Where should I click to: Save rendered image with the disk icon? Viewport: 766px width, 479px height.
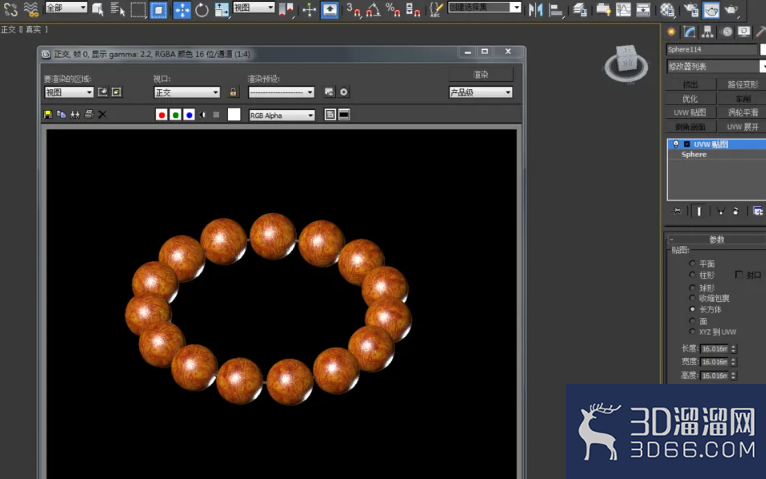48,114
